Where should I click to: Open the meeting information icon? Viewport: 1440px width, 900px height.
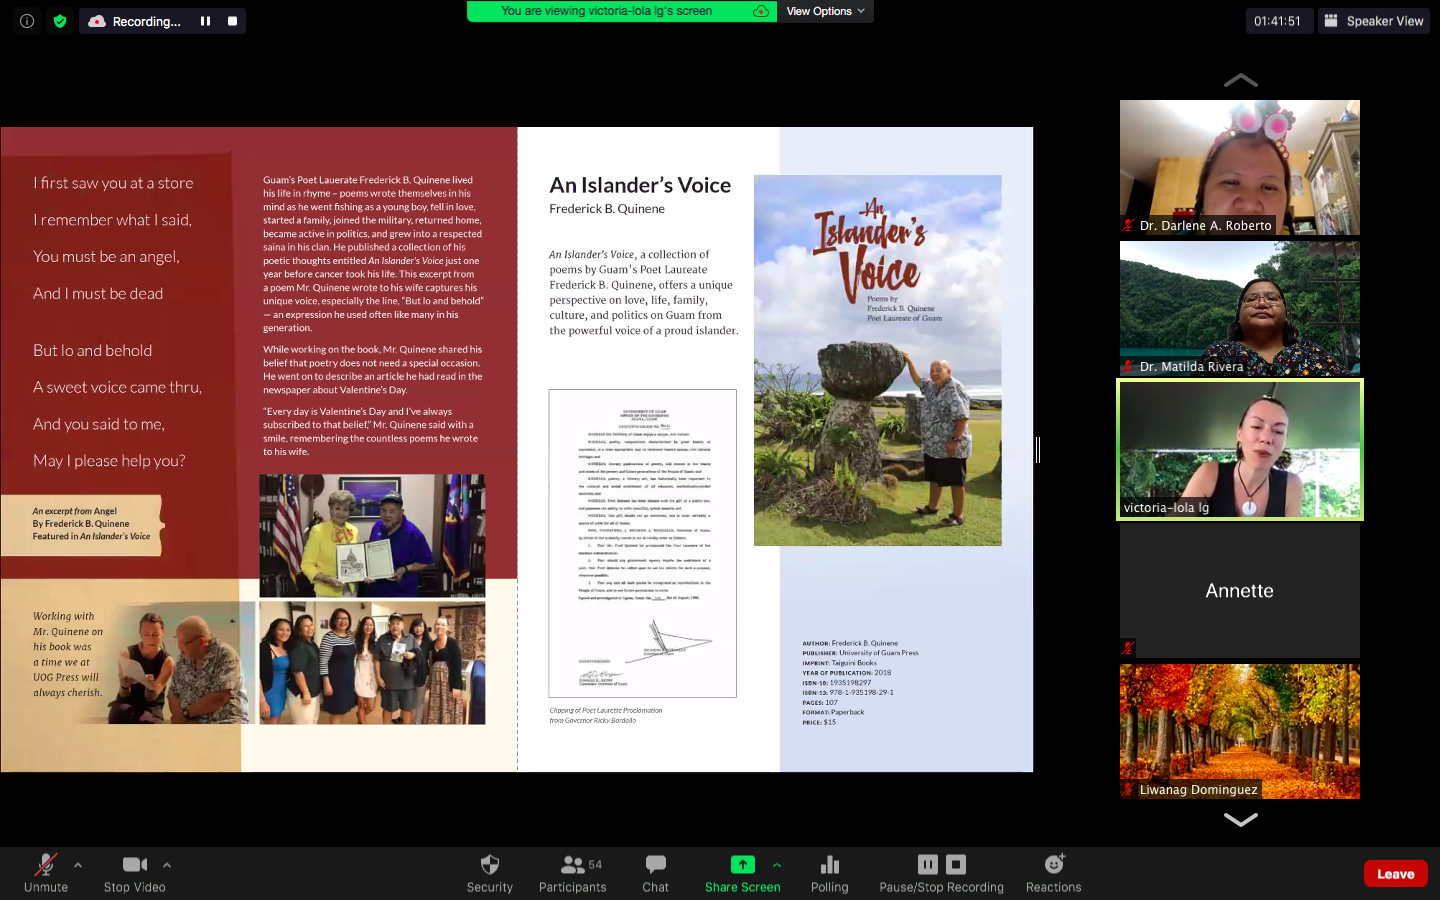click(x=27, y=21)
